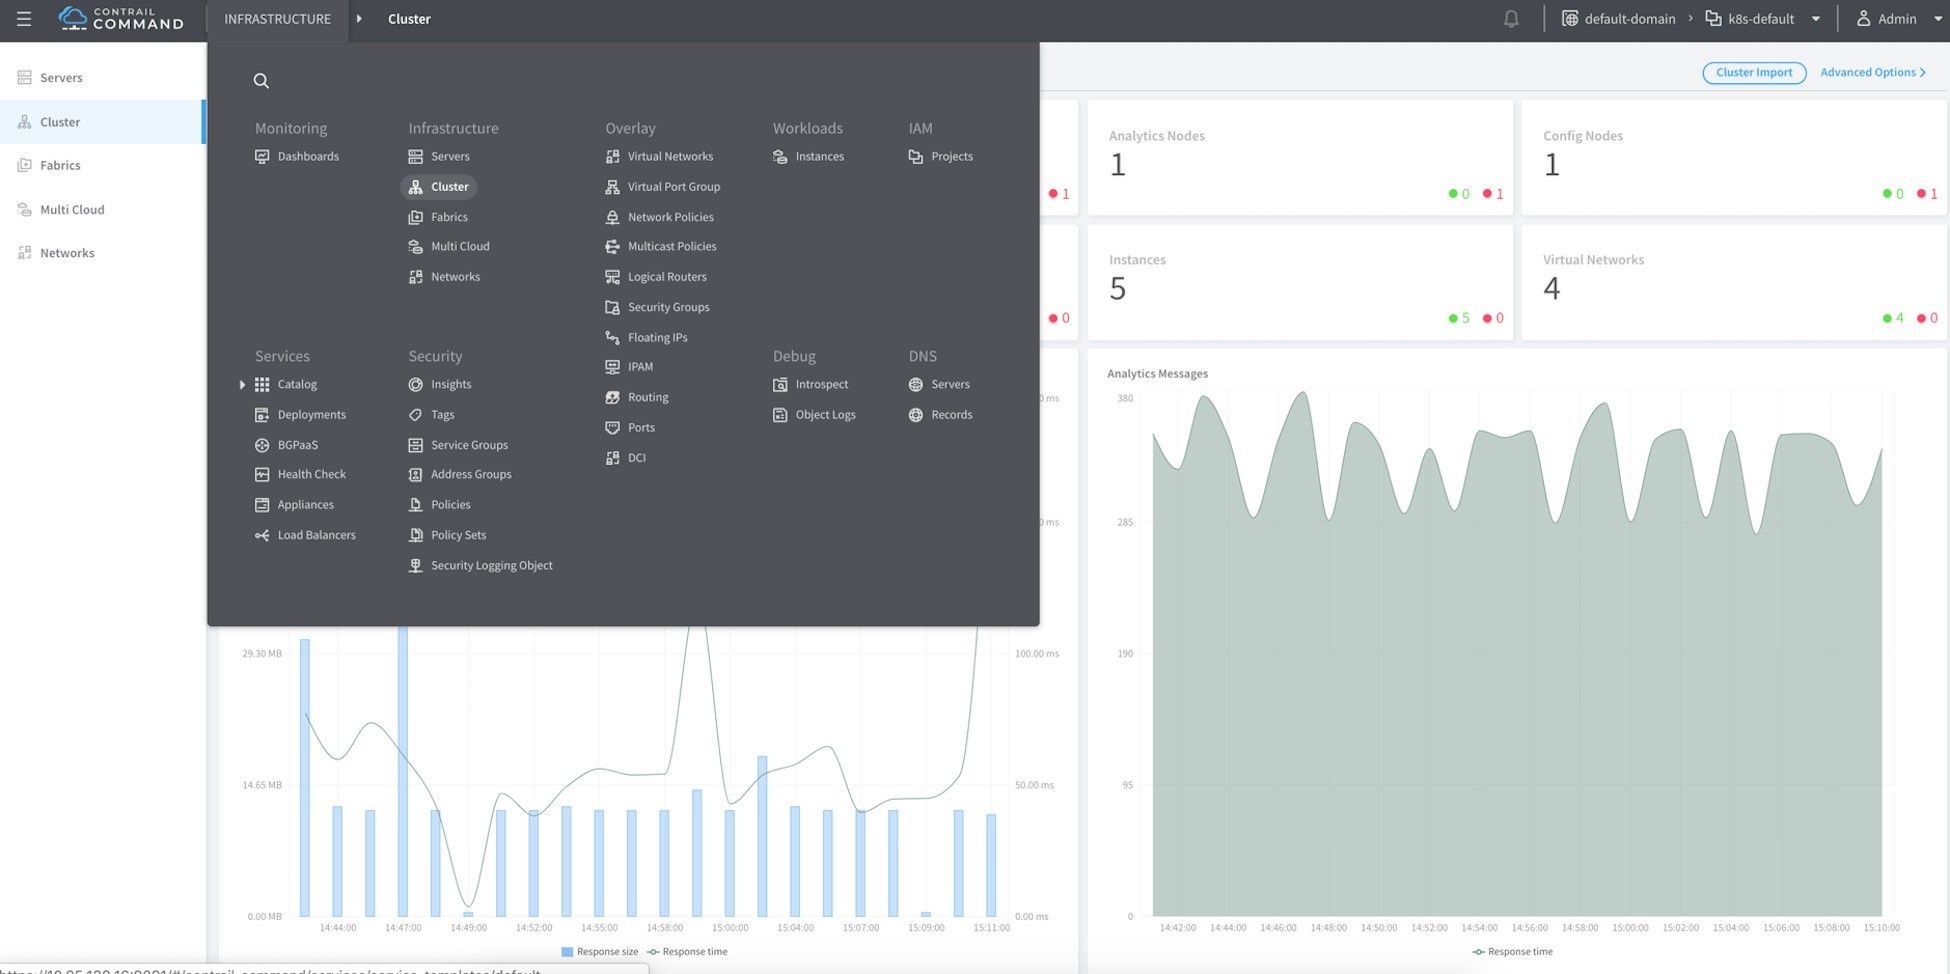Click the Load Balancers icon
Image resolution: width=1950 pixels, height=974 pixels.
[x=262, y=536]
